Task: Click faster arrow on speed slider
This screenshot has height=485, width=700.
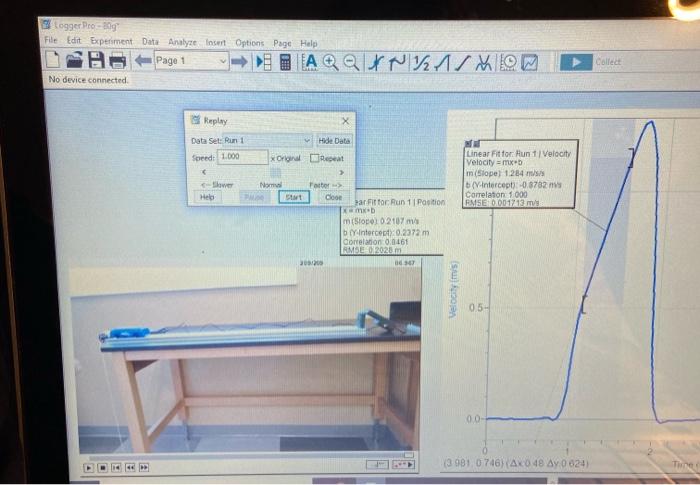Action: (x=342, y=172)
